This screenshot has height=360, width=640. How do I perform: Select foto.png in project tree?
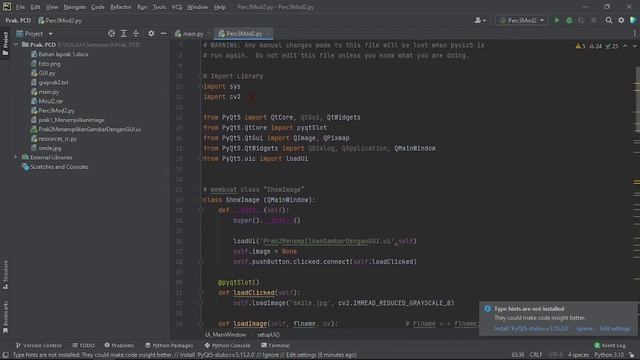(x=49, y=64)
